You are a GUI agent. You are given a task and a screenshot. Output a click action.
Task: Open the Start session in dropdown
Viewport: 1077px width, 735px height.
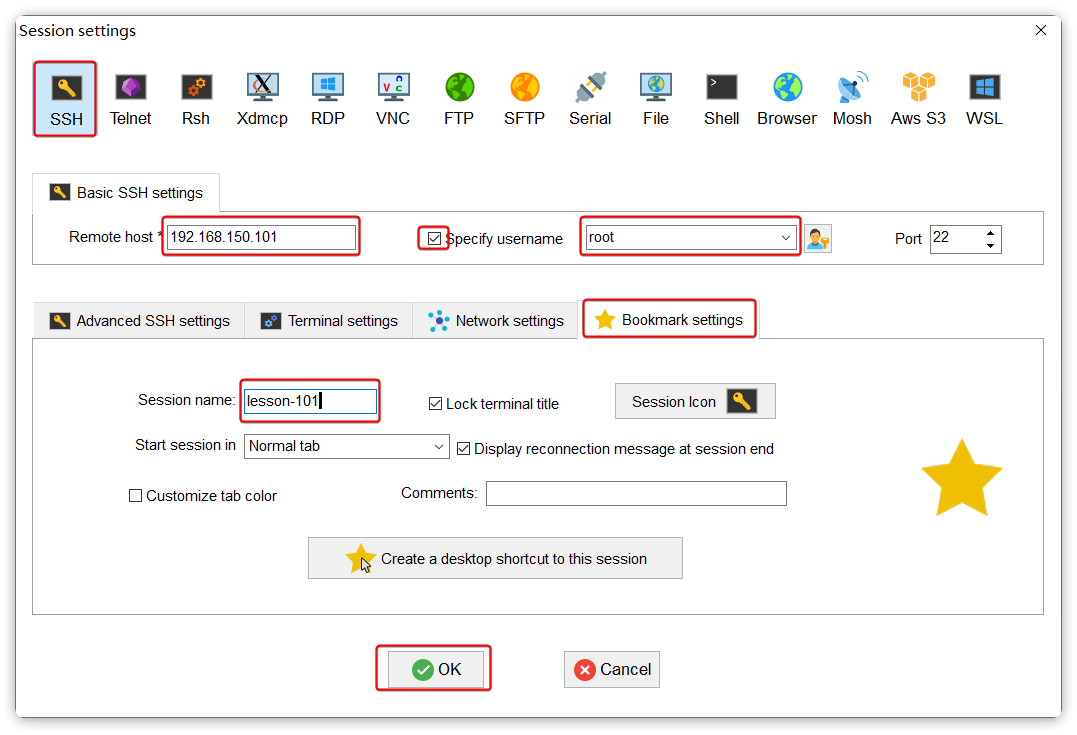(x=440, y=447)
